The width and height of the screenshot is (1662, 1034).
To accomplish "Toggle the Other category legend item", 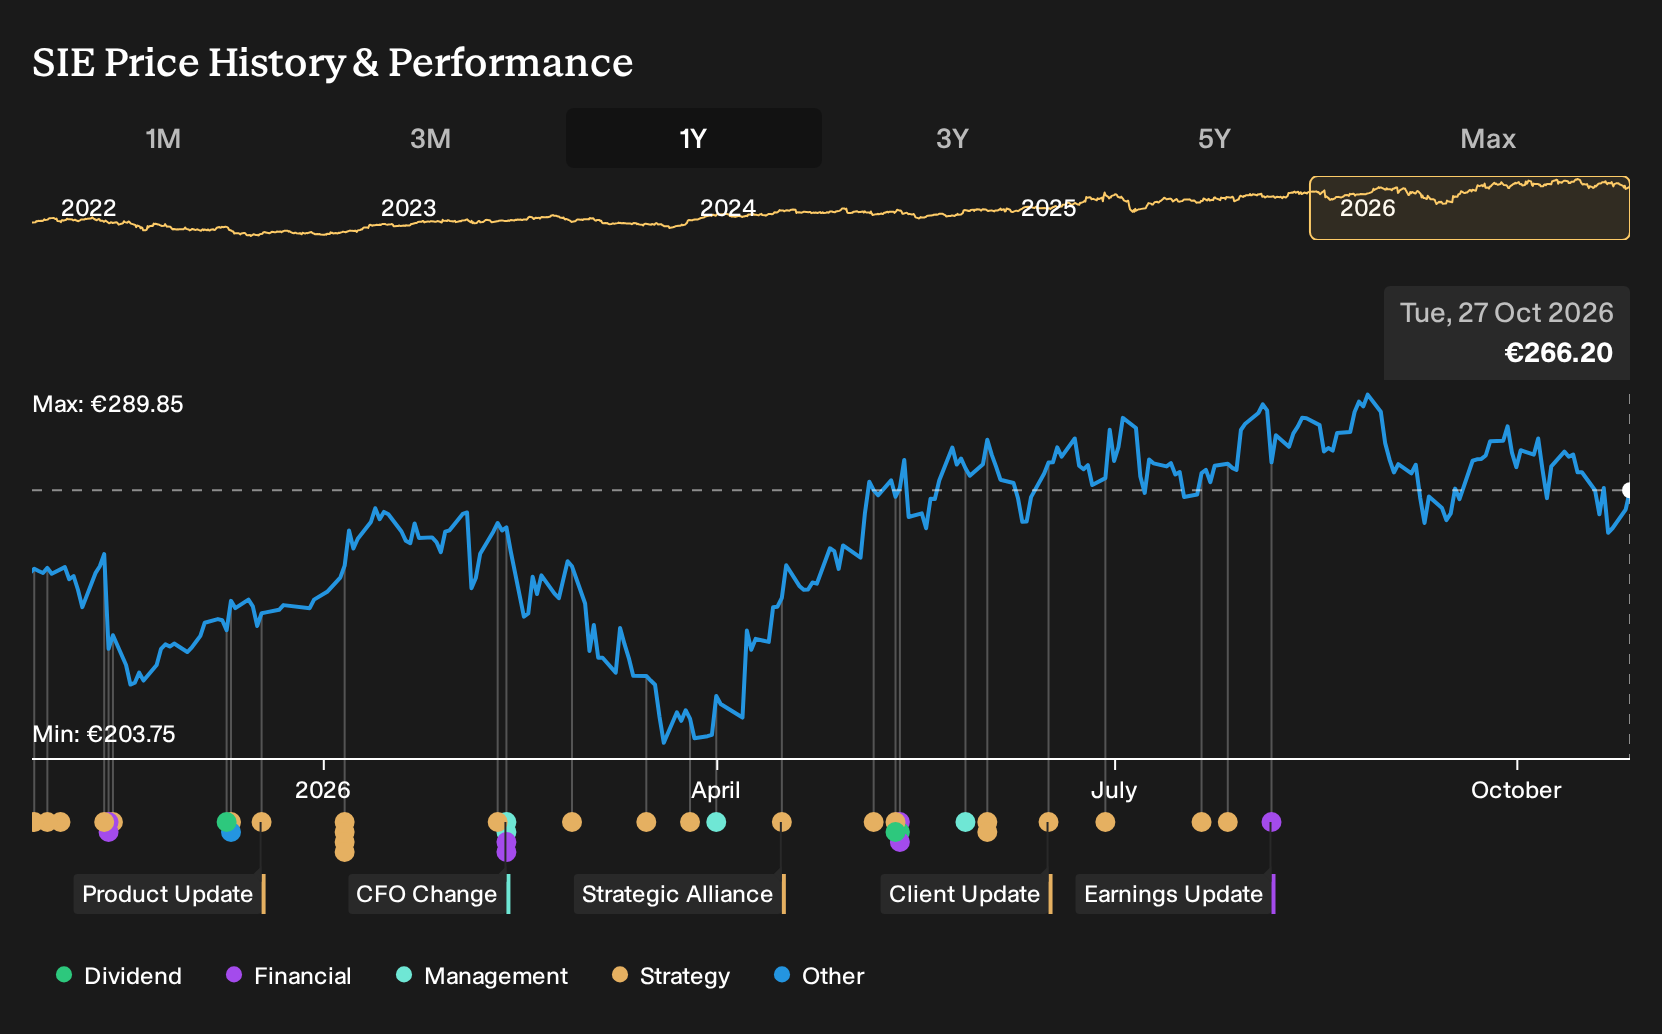I will pyautogui.click(x=819, y=976).
